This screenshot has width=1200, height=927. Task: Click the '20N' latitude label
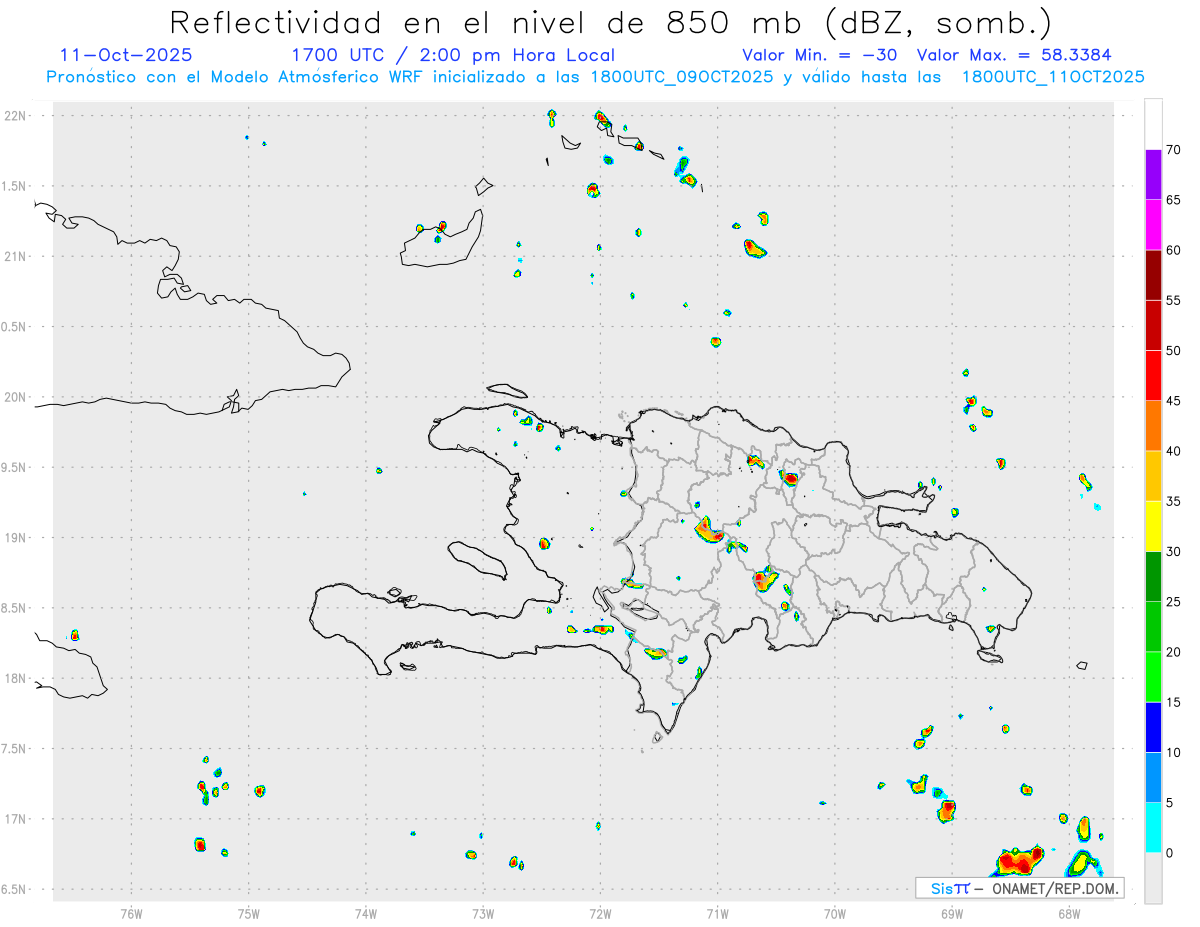coord(16,397)
